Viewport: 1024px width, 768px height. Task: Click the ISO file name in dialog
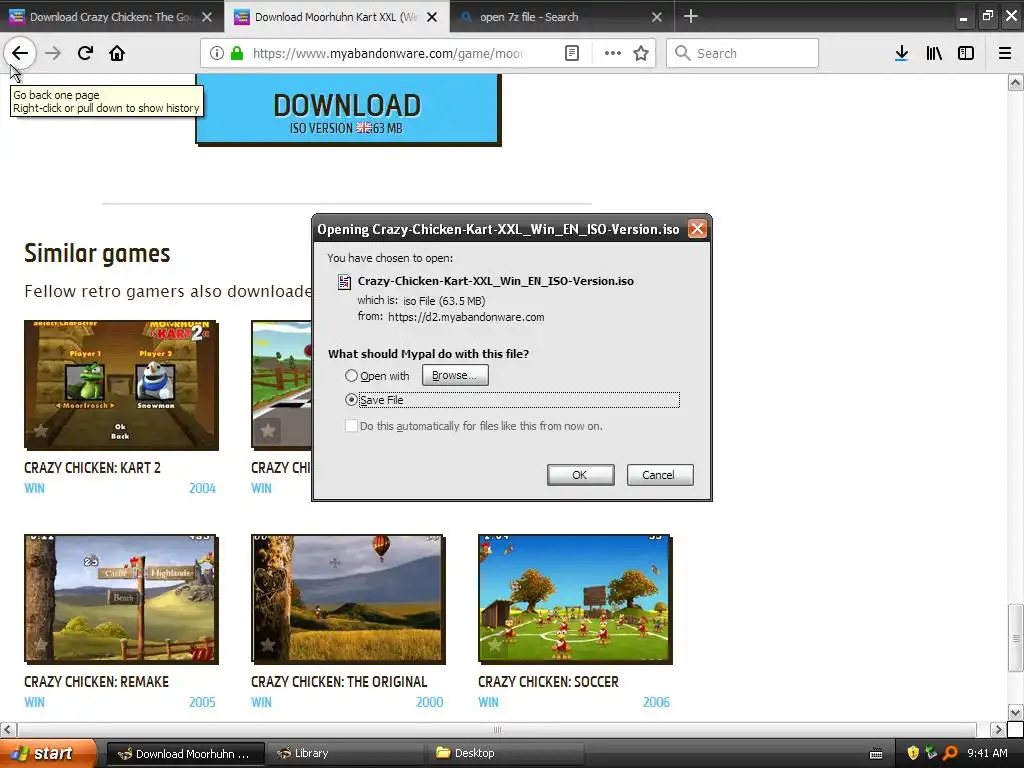[496, 281]
